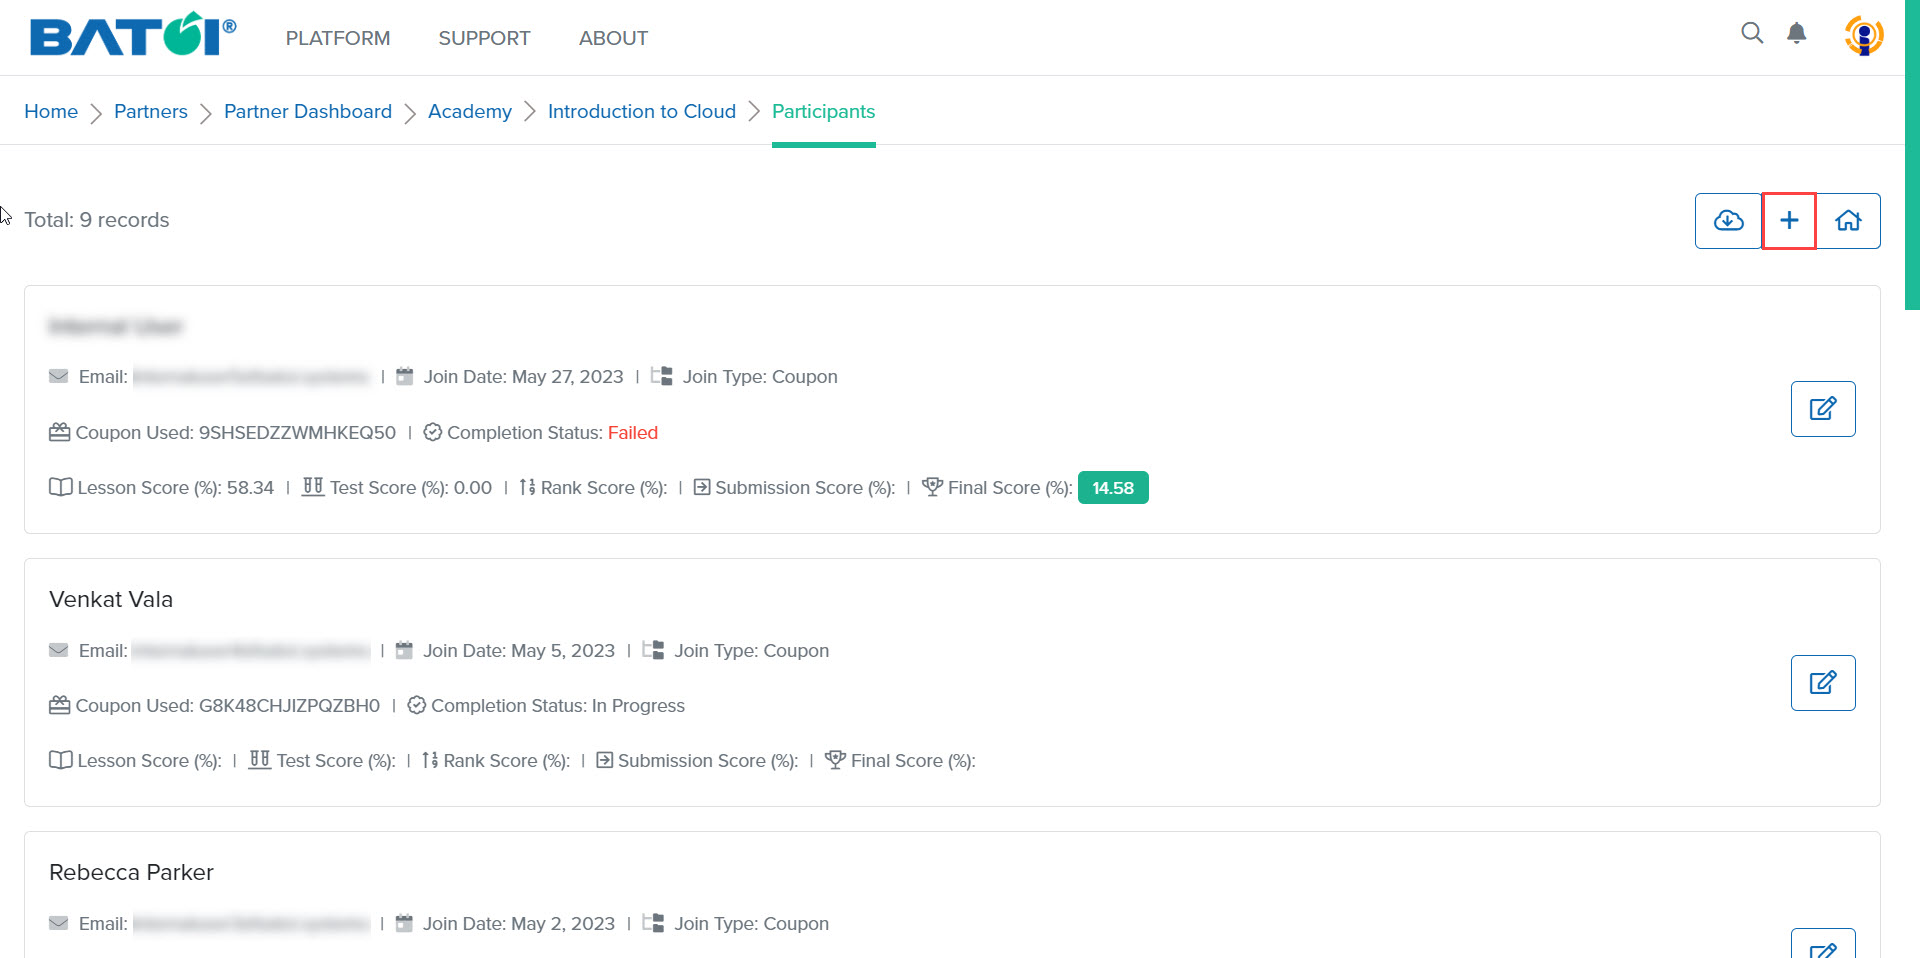Click the gift icon beside coupon 9SHSEDZZWMHKEQ50

tap(60, 432)
